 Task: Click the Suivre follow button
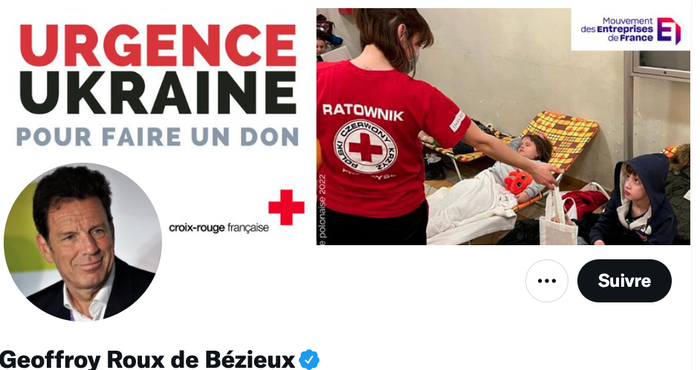point(624,281)
